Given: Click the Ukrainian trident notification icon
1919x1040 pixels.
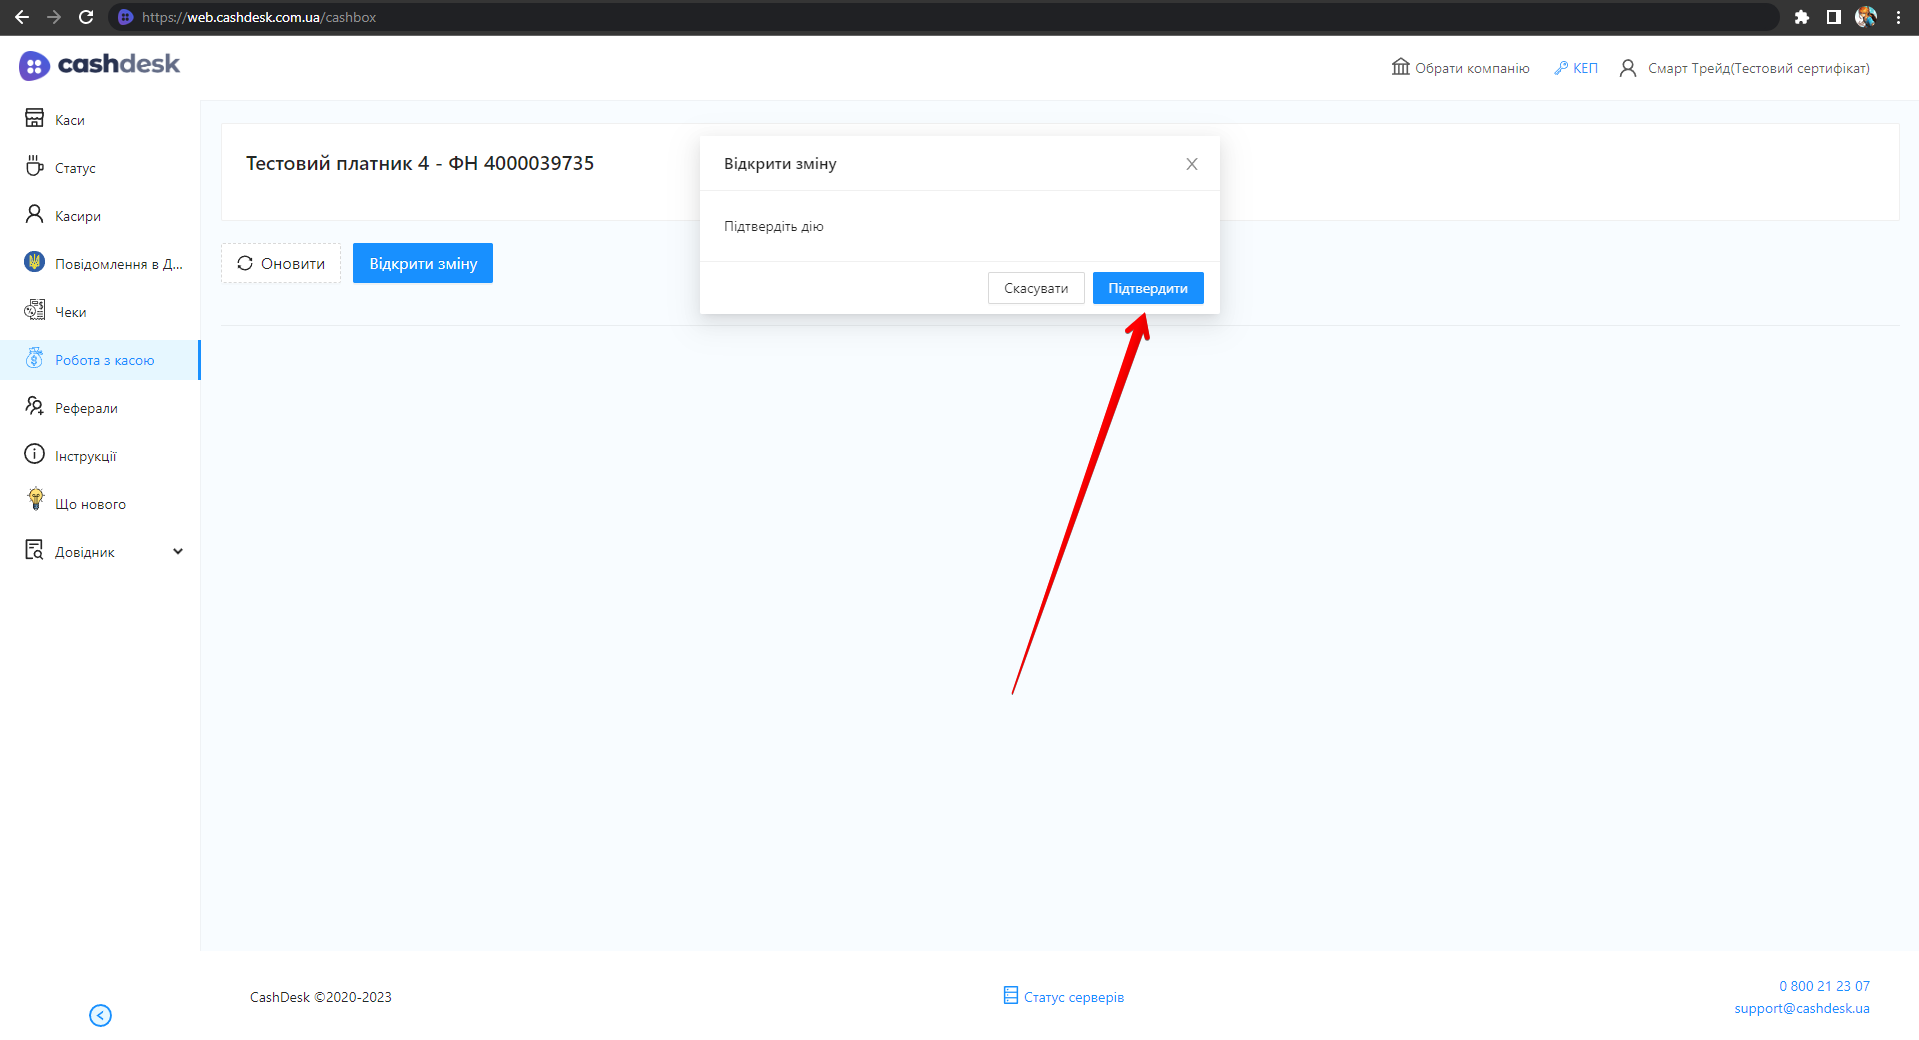Looking at the screenshot, I should [x=34, y=262].
